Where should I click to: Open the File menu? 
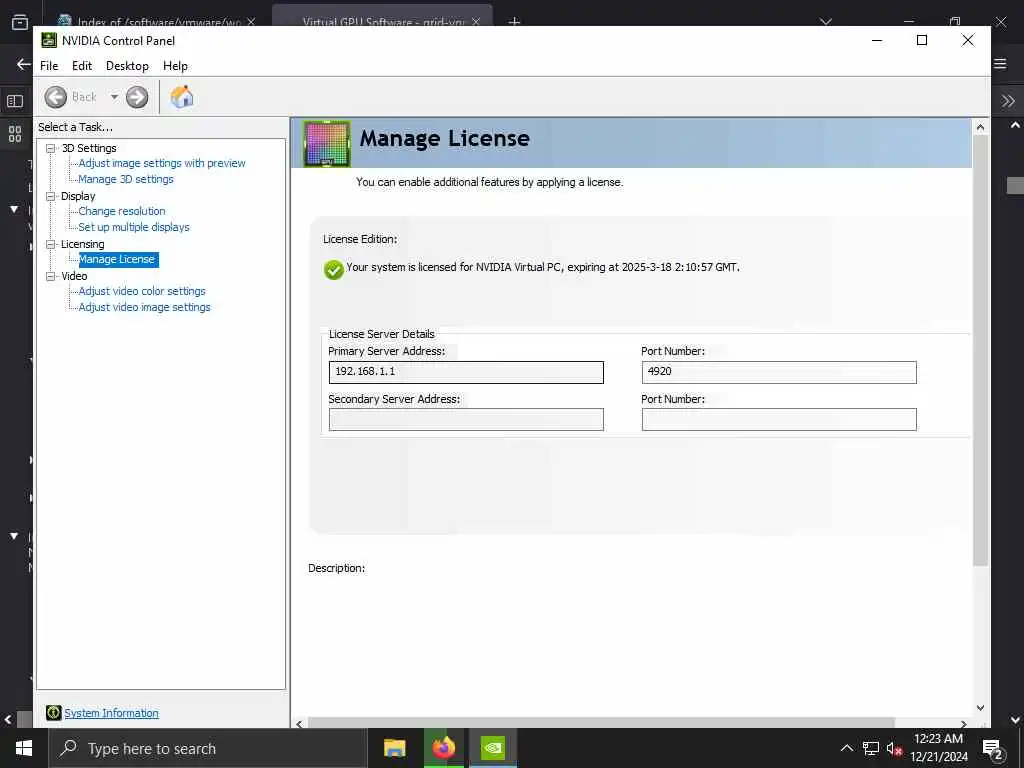pos(49,66)
